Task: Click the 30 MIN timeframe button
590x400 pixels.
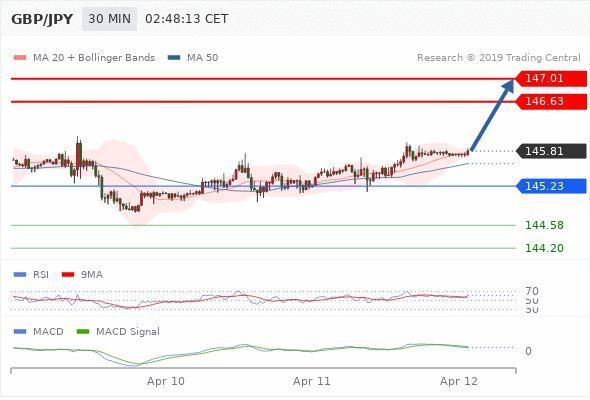Action: [109, 19]
